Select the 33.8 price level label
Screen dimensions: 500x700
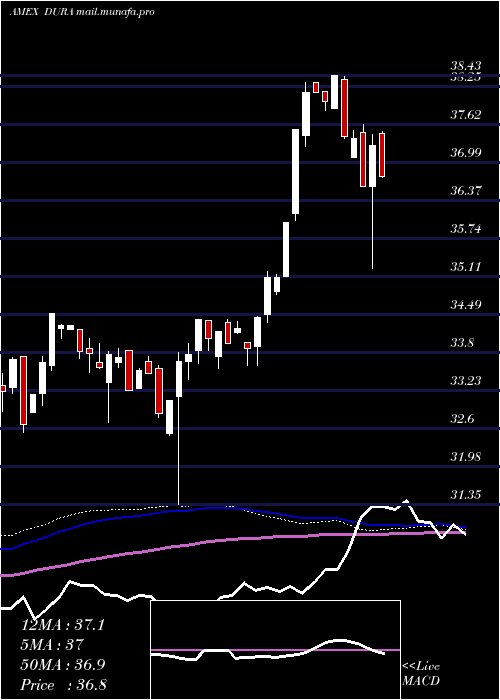(x=463, y=343)
